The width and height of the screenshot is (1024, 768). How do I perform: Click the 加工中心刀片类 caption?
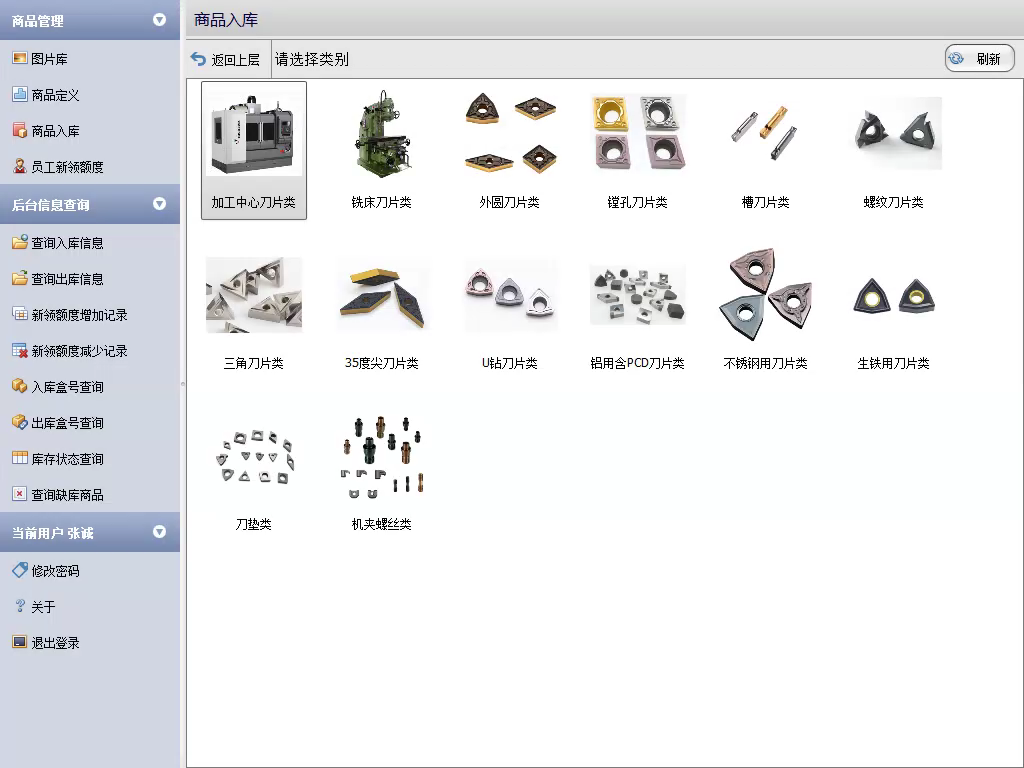[253, 202]
